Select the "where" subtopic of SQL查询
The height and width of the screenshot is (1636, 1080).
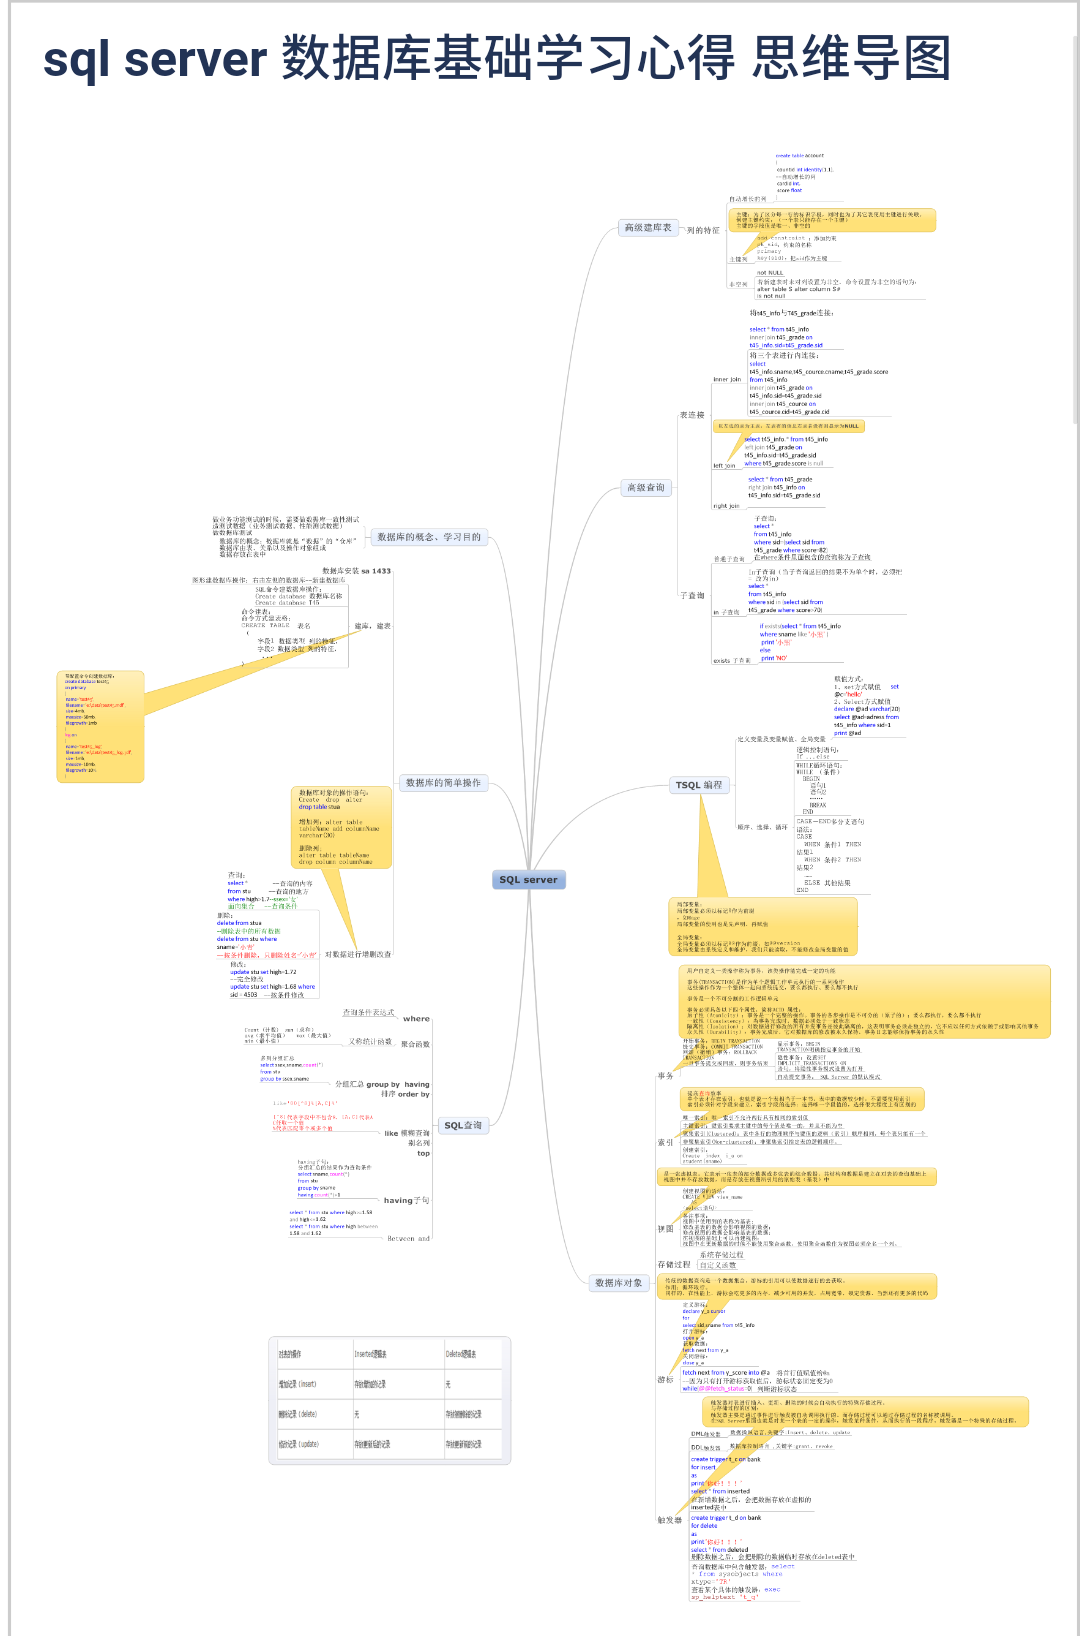[x=417, y=1019]
